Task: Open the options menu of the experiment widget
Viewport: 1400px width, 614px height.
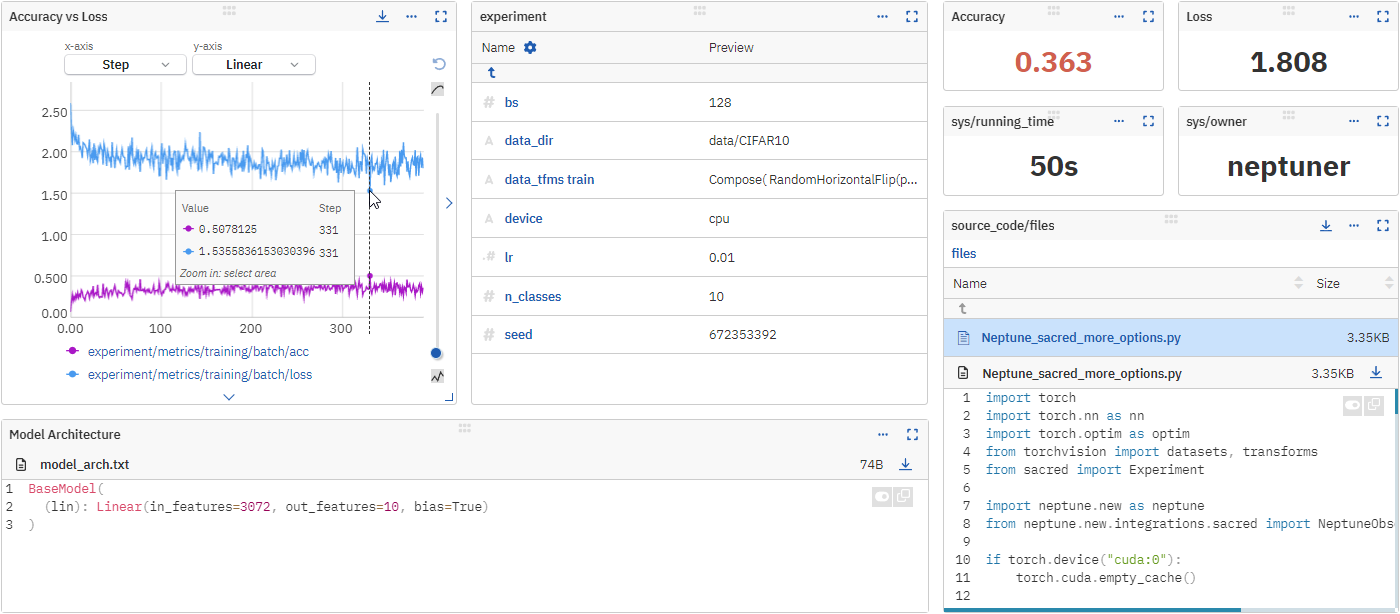Action: [x=882, y=16]
